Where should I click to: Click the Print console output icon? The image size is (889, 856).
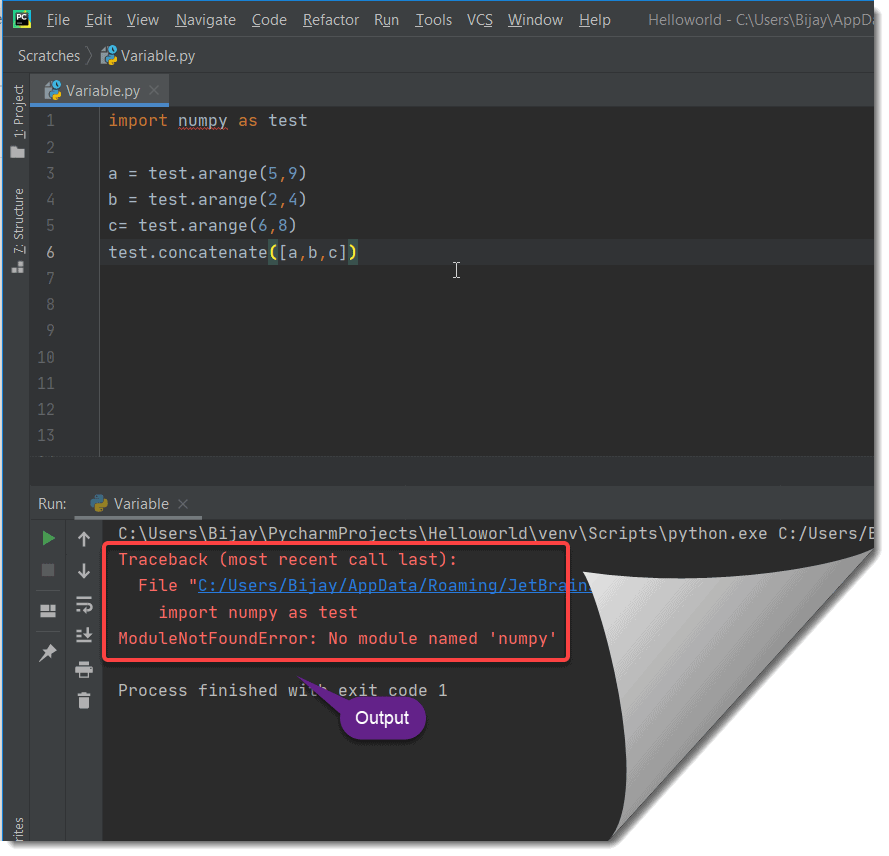coord(84,669)
